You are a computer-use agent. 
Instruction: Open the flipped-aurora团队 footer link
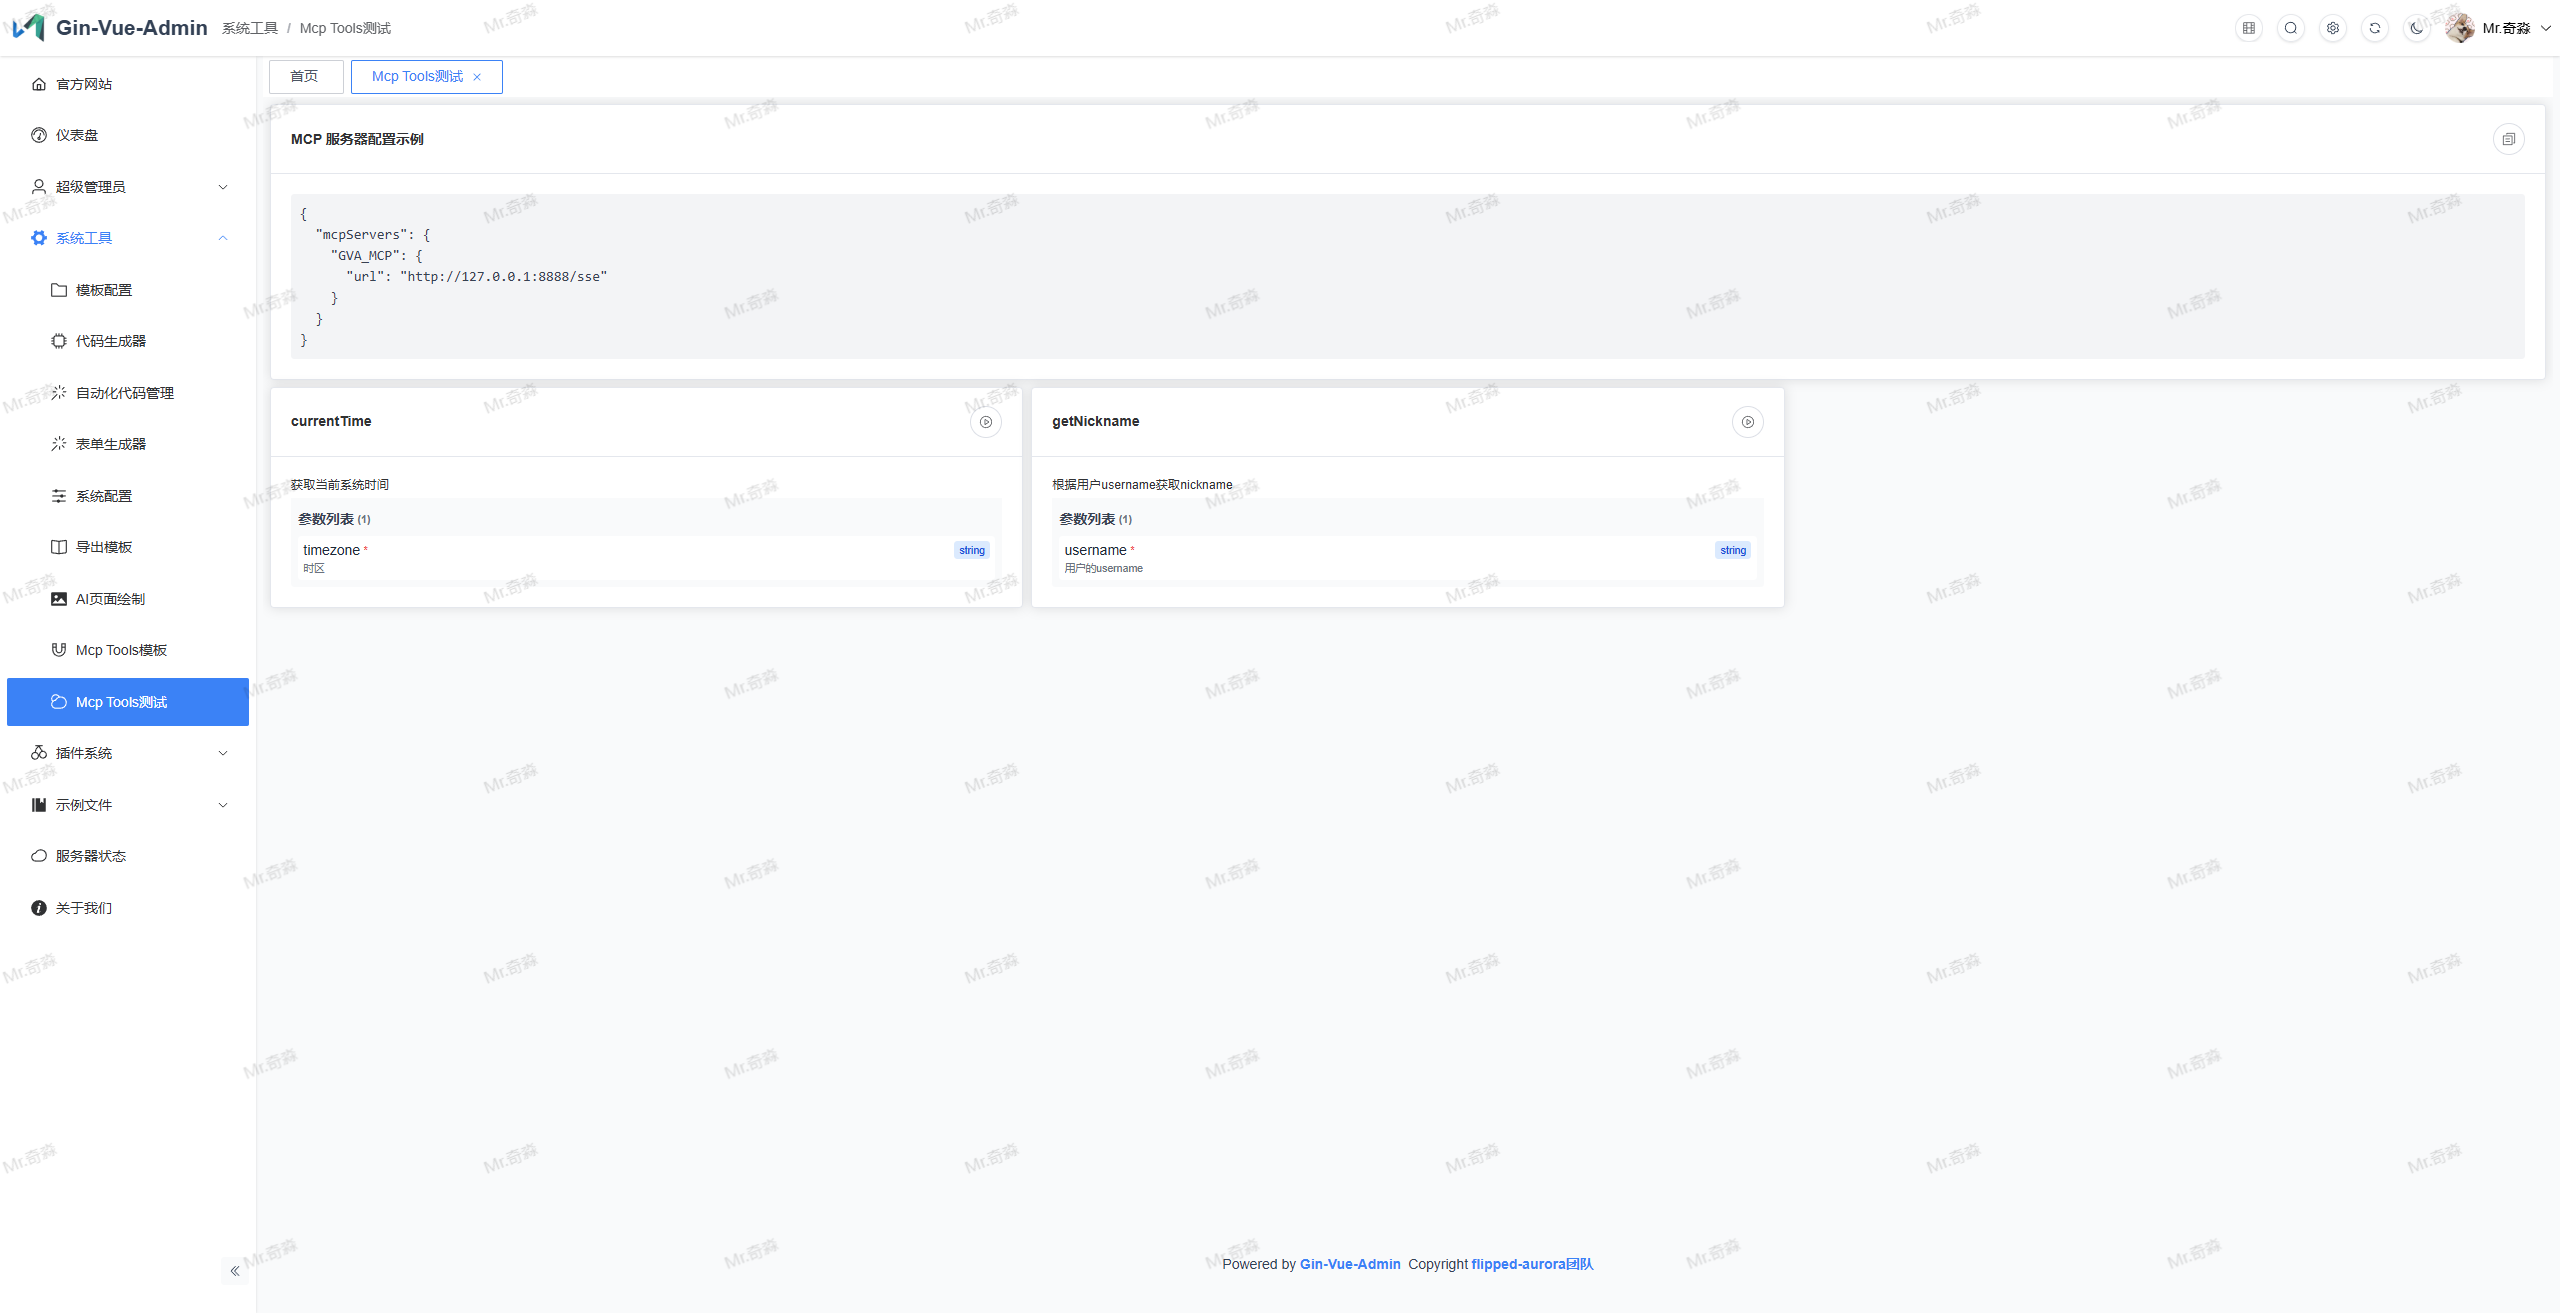coord(1531,1264)
